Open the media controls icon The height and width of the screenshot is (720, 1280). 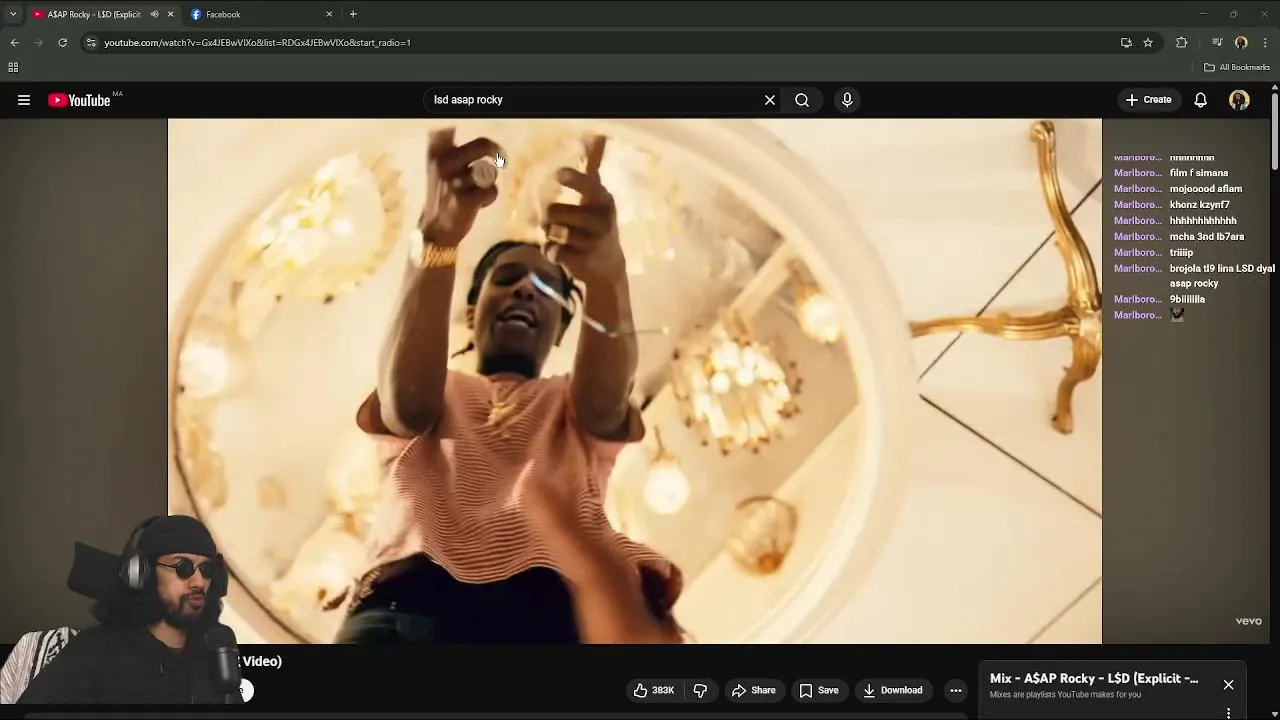[1217, 43]
